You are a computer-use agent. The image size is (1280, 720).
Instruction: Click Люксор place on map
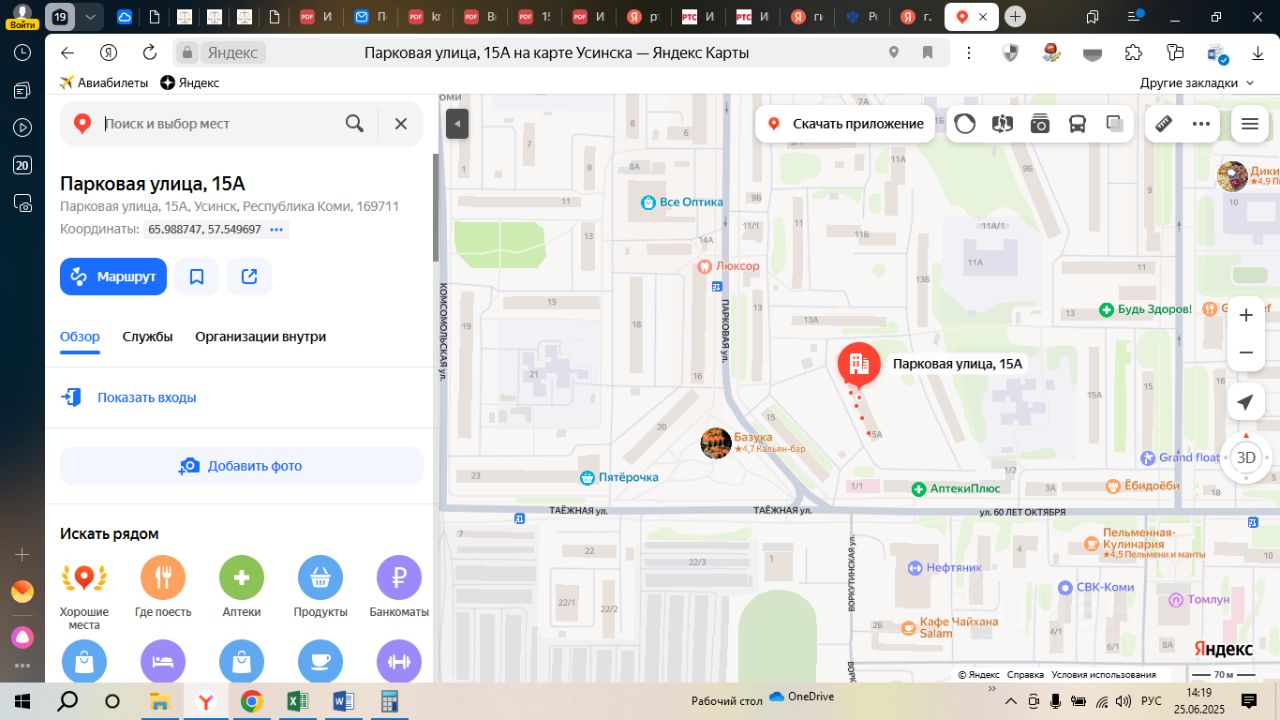(x=728, y=266)
